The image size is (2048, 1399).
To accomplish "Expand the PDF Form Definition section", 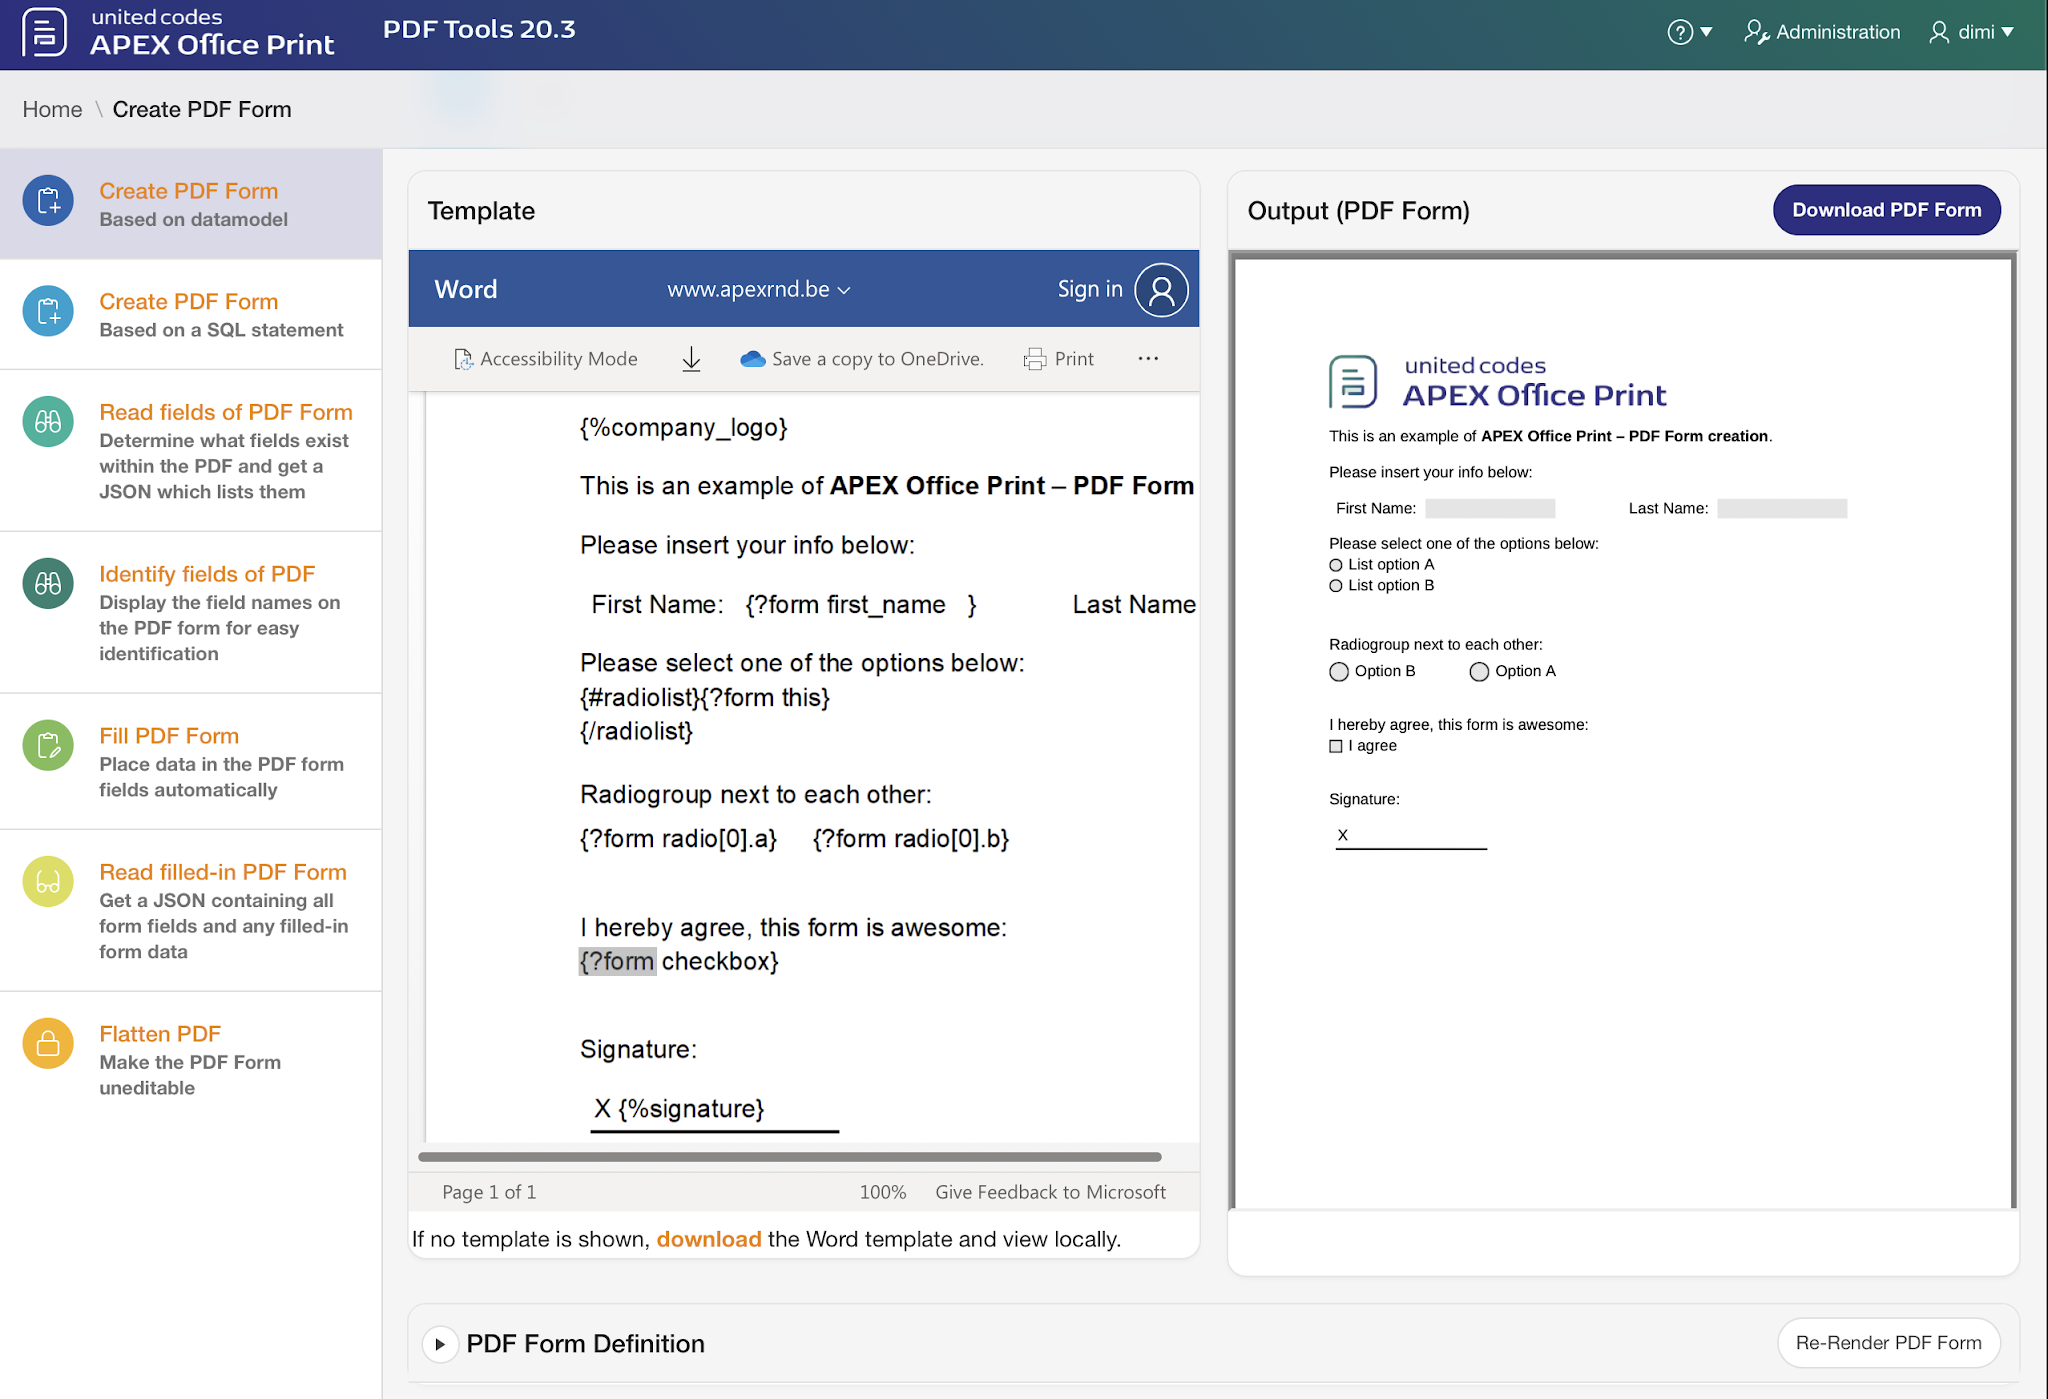I will (440, 1344).
